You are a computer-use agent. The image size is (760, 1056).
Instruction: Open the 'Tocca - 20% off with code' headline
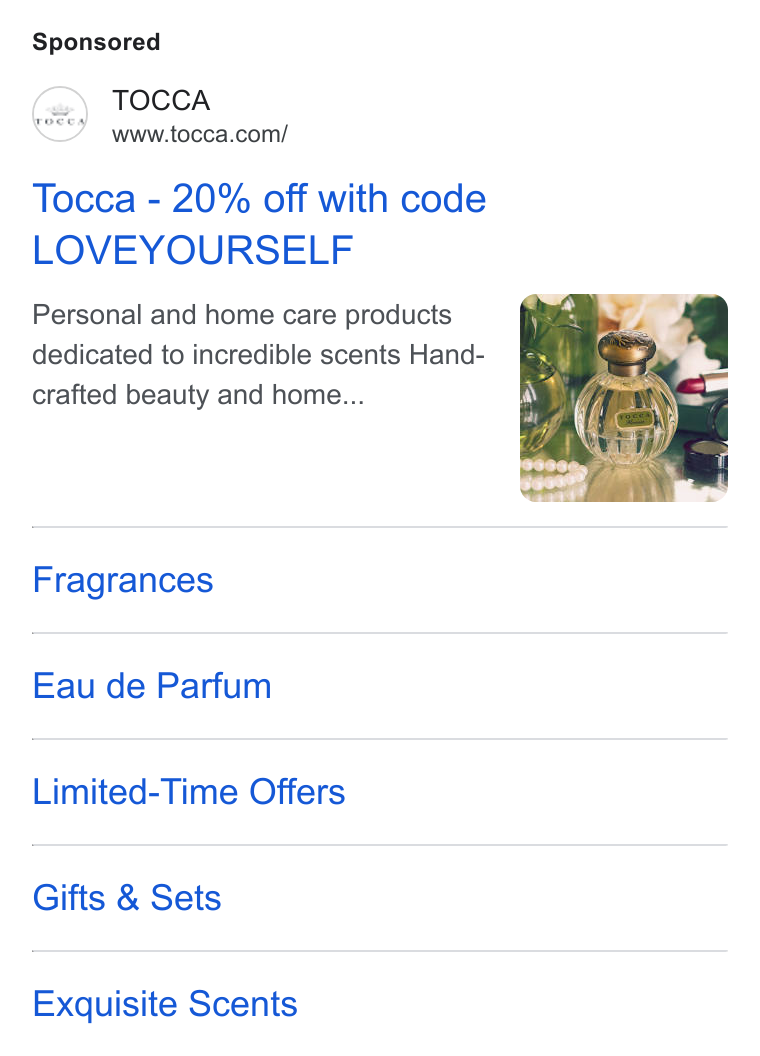[259, 199]
